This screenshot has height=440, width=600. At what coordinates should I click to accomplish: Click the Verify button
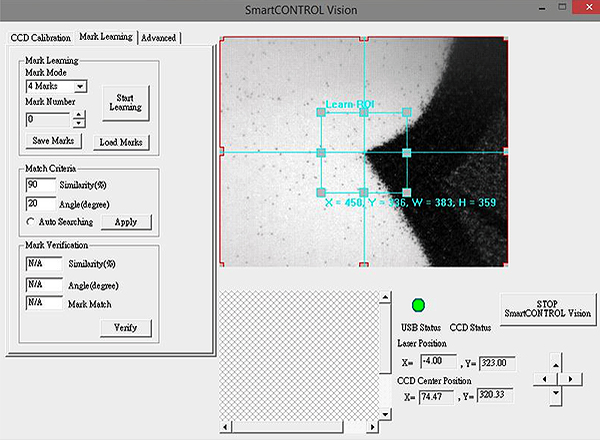(125, 327)
